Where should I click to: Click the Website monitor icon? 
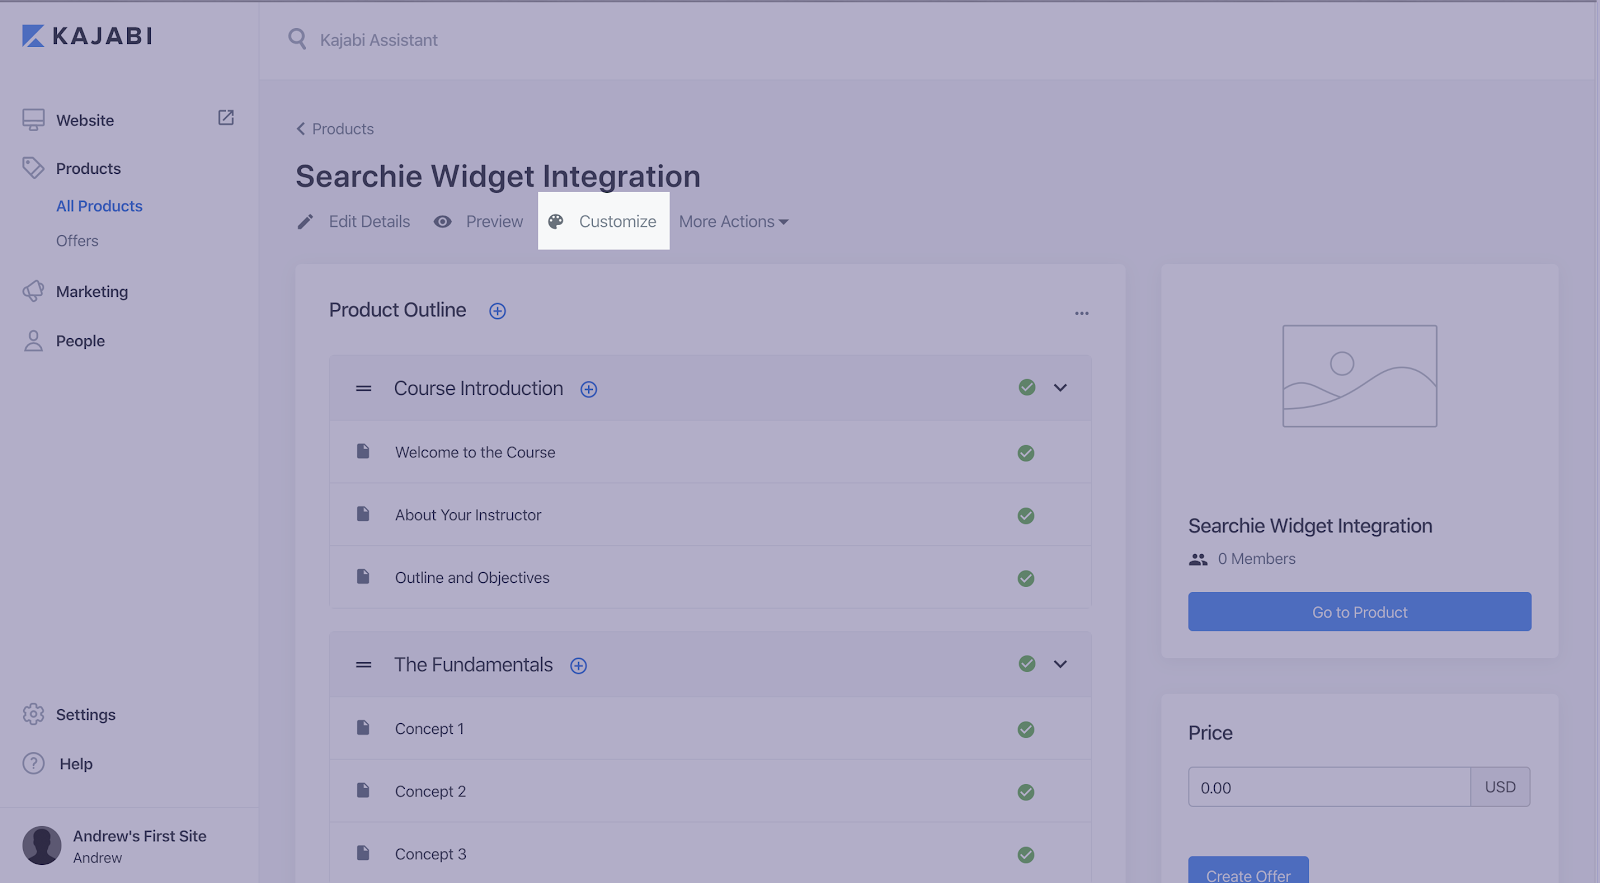(x=33, y=120)
